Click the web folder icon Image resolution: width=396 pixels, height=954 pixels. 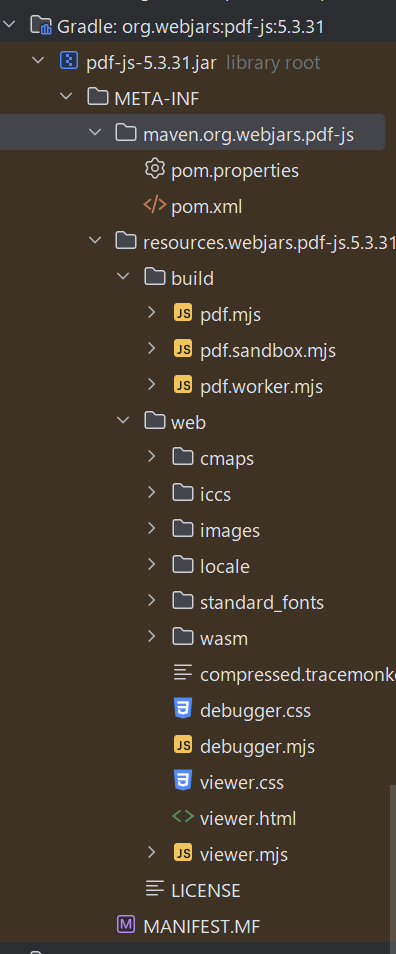coord(155,420)
